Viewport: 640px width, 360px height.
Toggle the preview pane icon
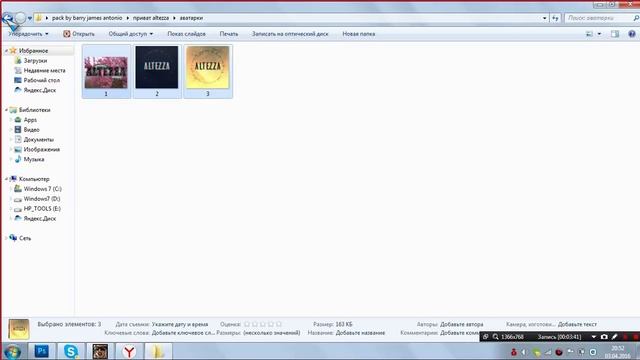615,34
